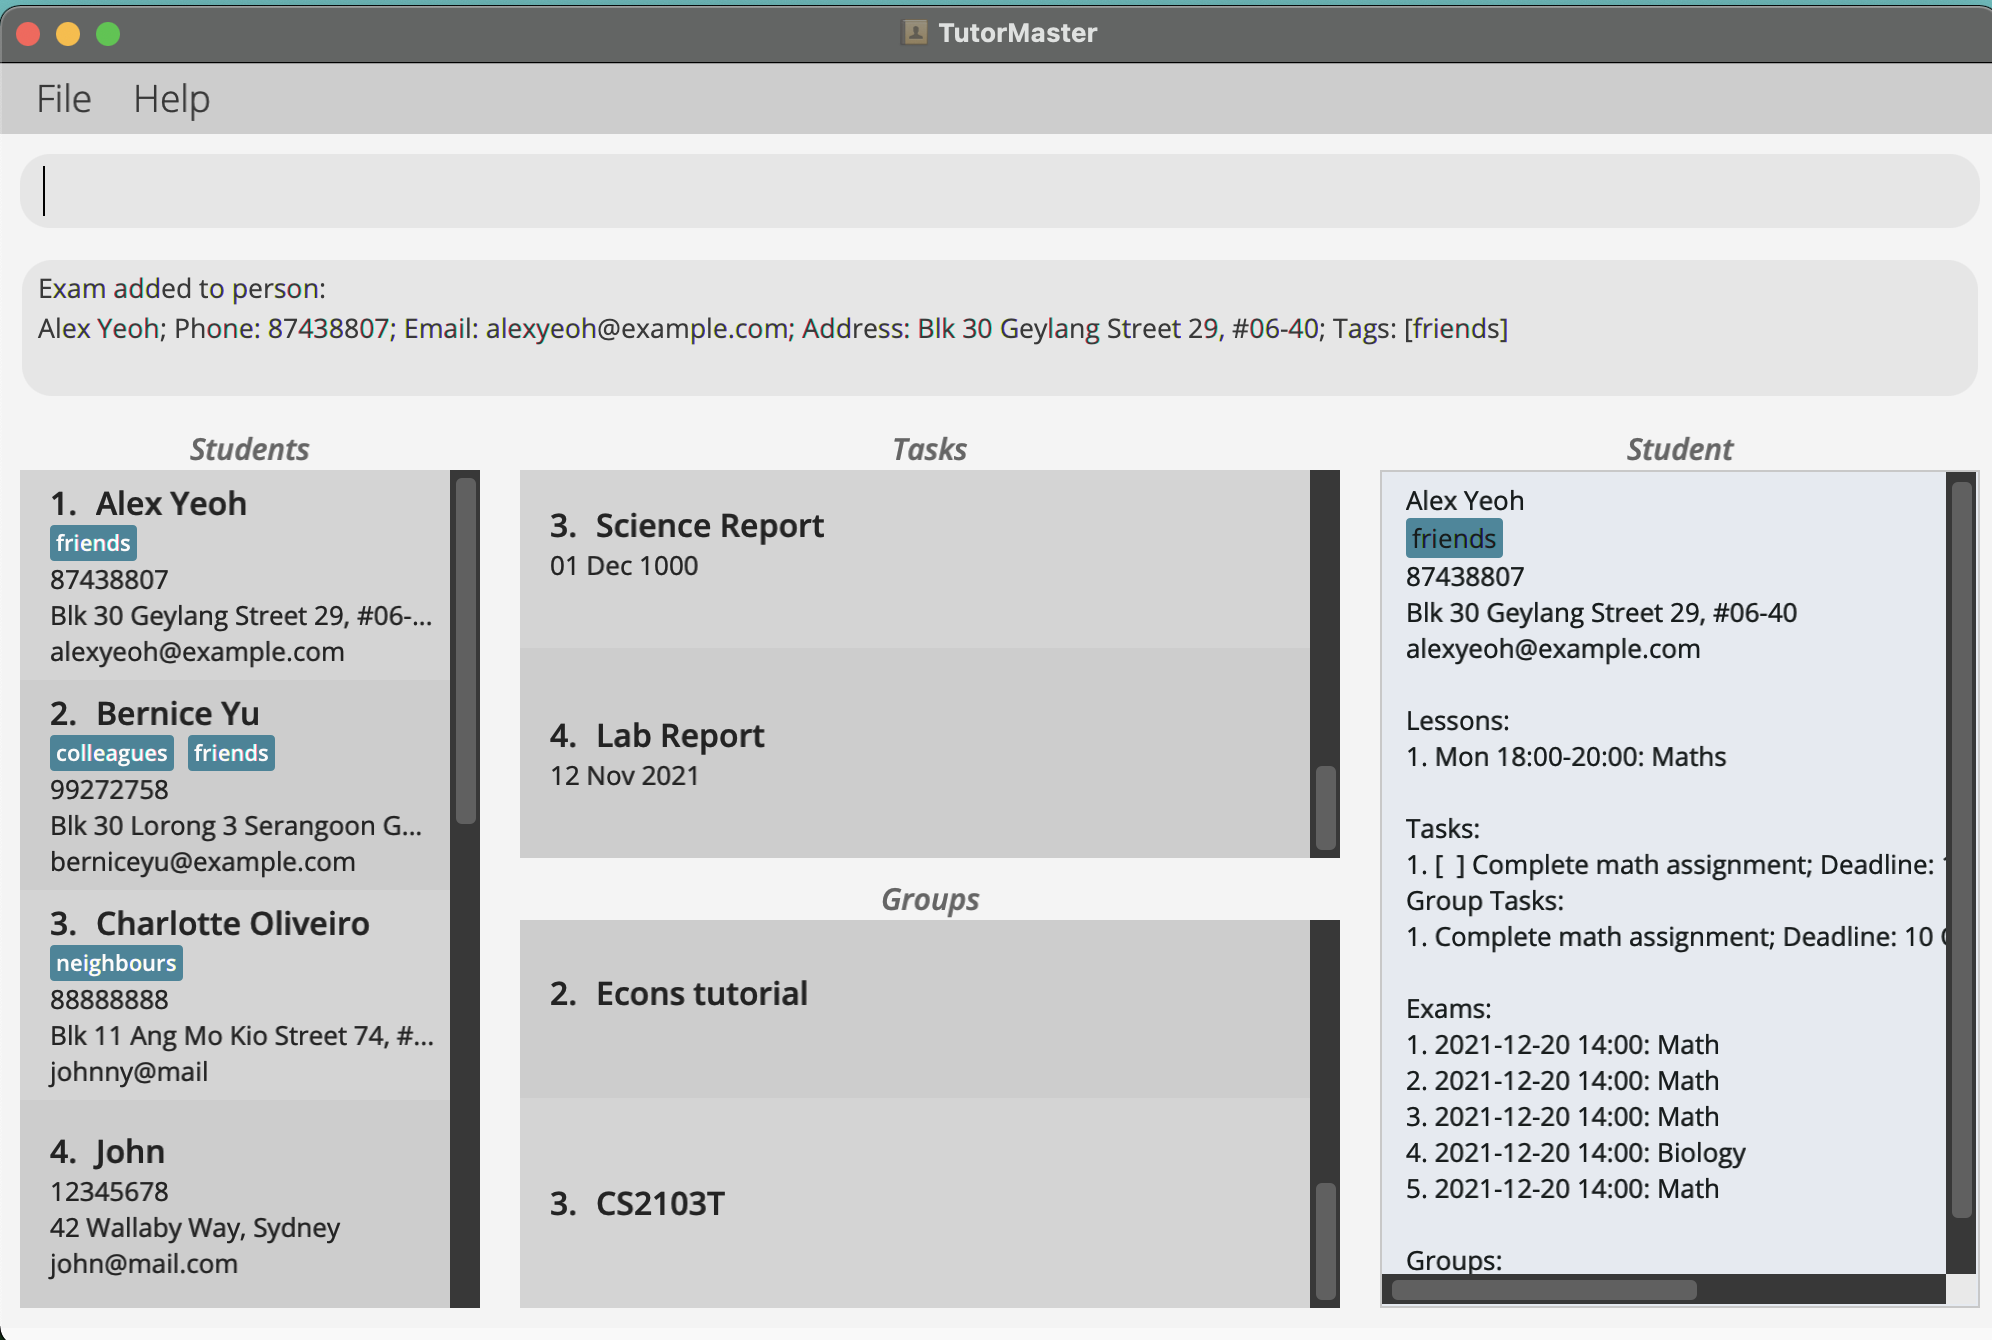This screenshot has height=1340, width=1992.
Task: Select the CS2103T group
Action: point(914,1203)
